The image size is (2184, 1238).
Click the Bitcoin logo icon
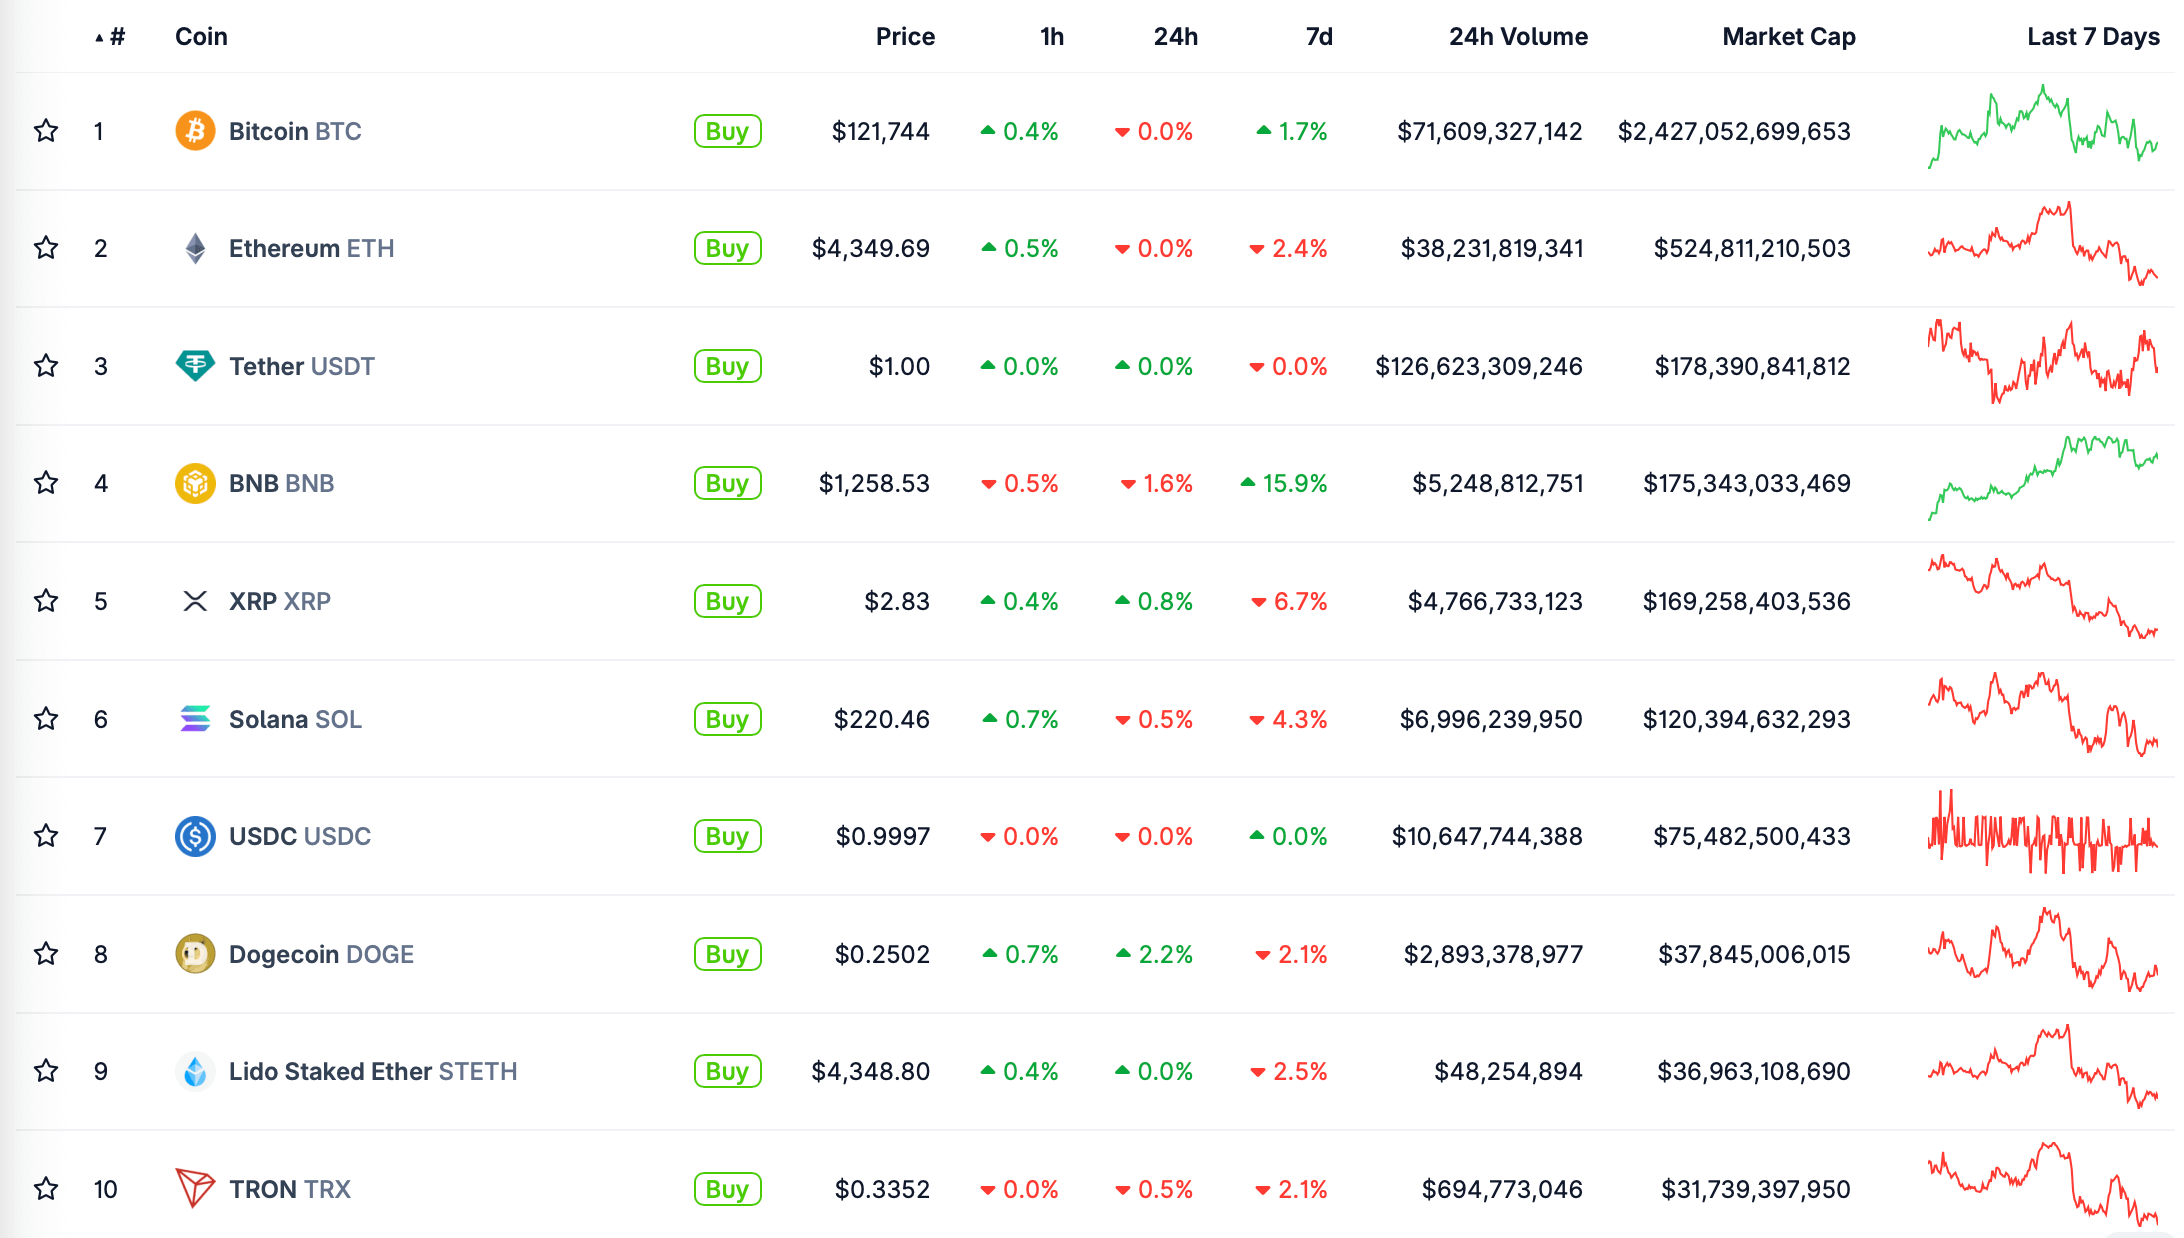click(x=195, y=131)
